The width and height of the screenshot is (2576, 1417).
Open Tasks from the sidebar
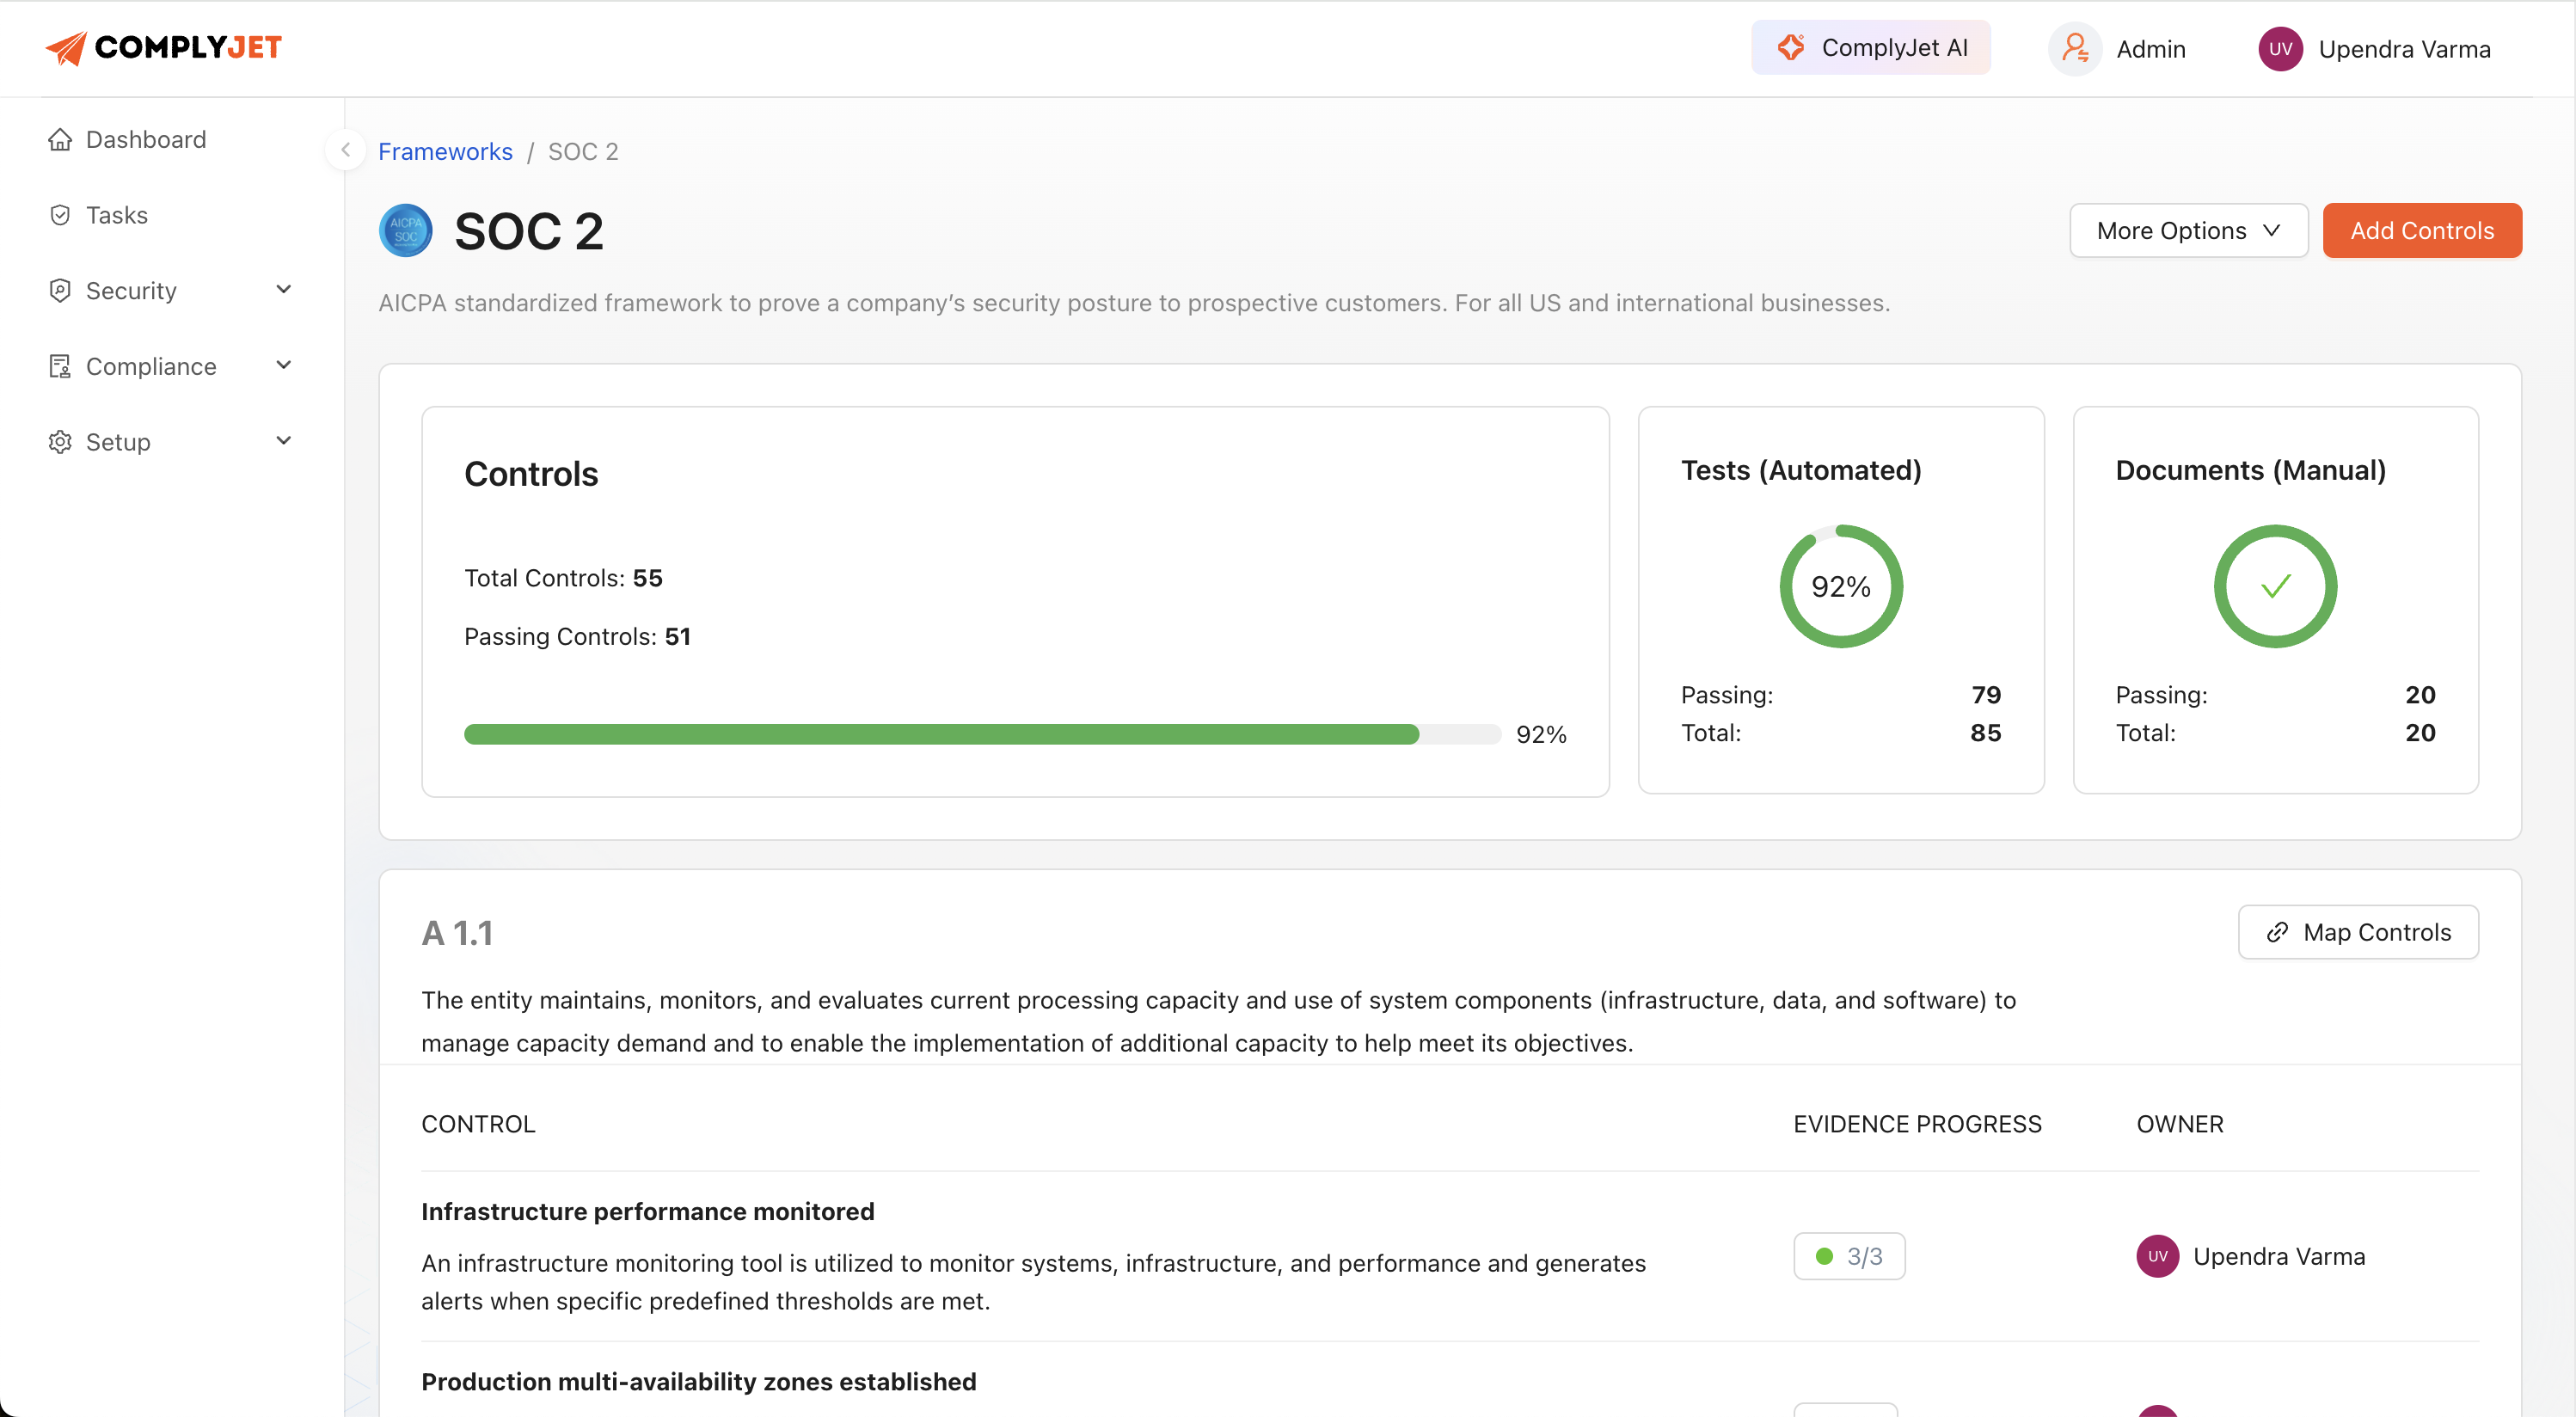pos(117,215)
